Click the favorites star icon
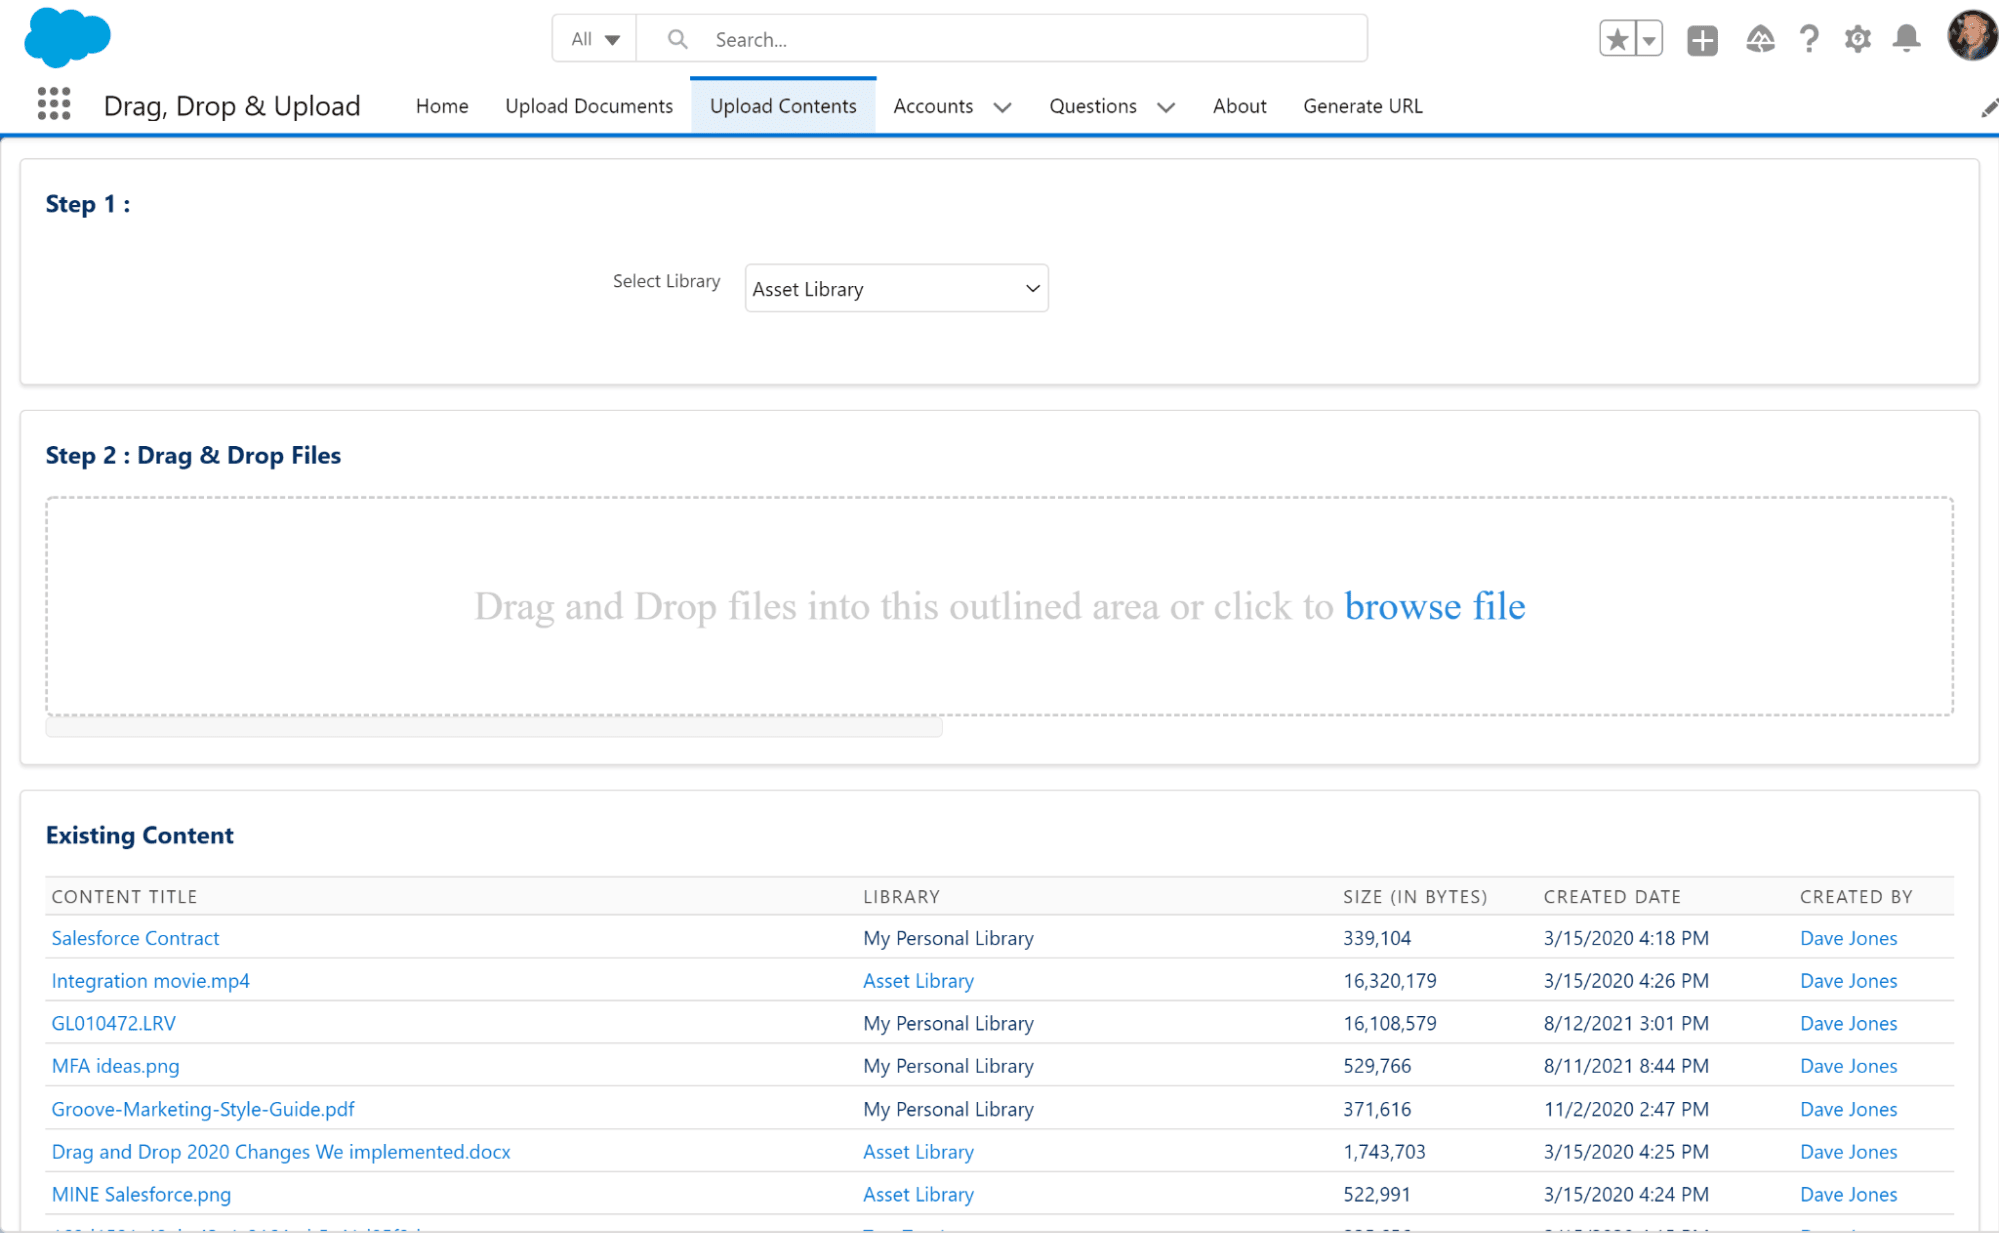Image resolution: width=1999 pixels, height=1233 pixels. [1617, 39]
